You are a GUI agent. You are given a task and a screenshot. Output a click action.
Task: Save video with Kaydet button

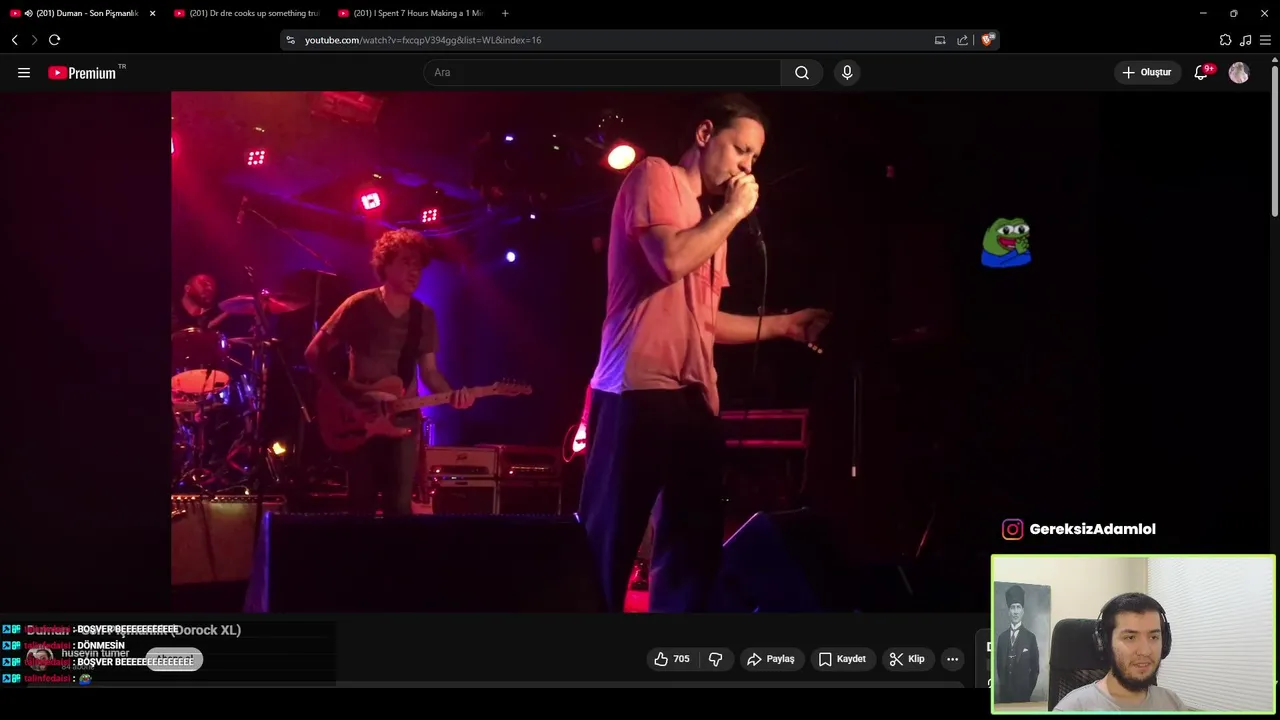point(842,659)
